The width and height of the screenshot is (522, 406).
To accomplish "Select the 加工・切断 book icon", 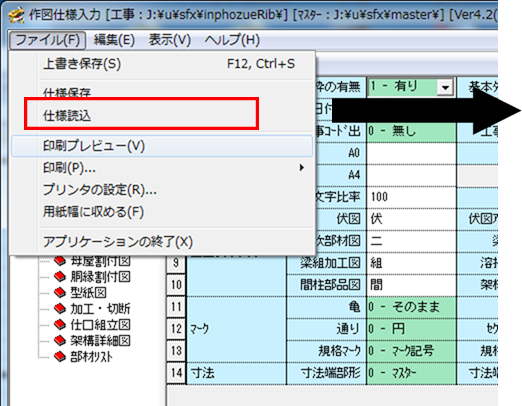I will [60, 308].
